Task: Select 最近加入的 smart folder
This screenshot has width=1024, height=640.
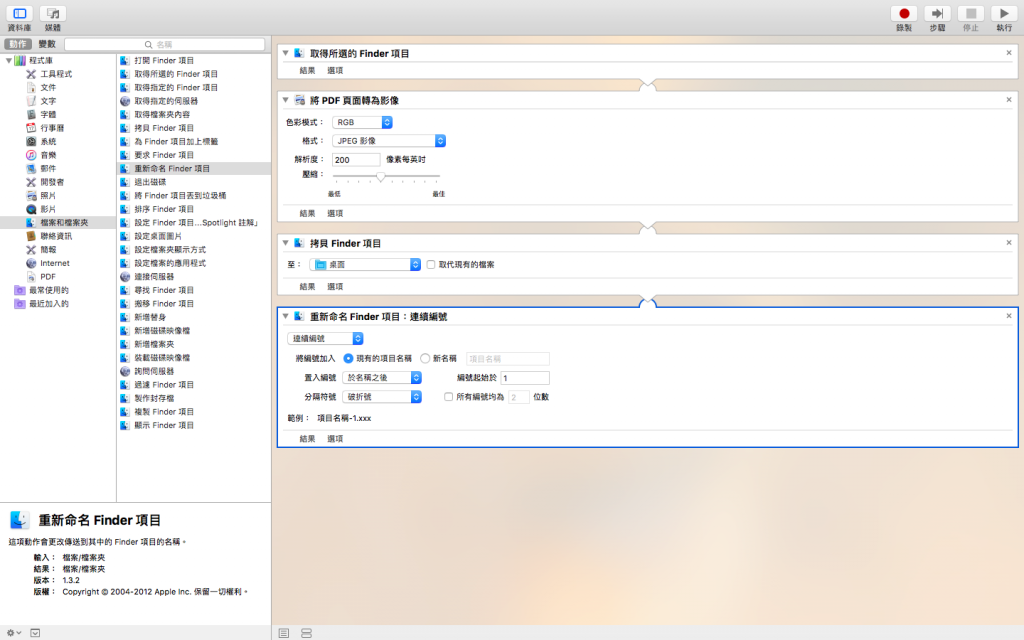Action: 48,304
